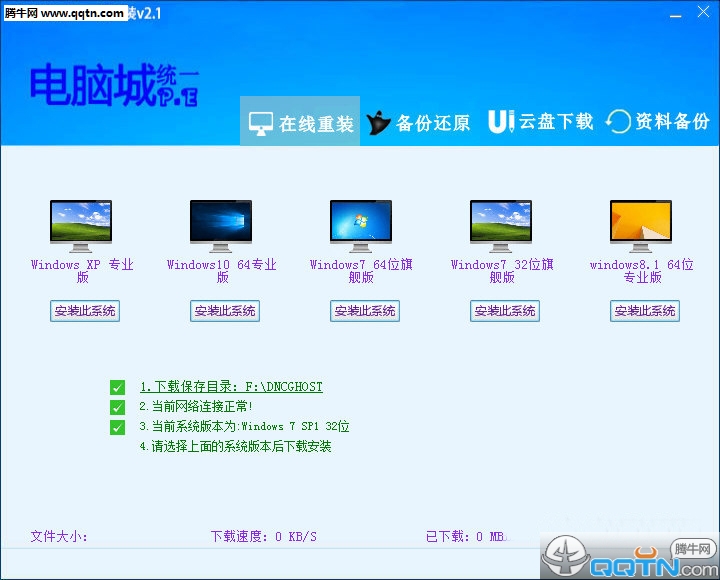Select the windows8.1 64位专业版 monitor thumbnail

[641, 226]
